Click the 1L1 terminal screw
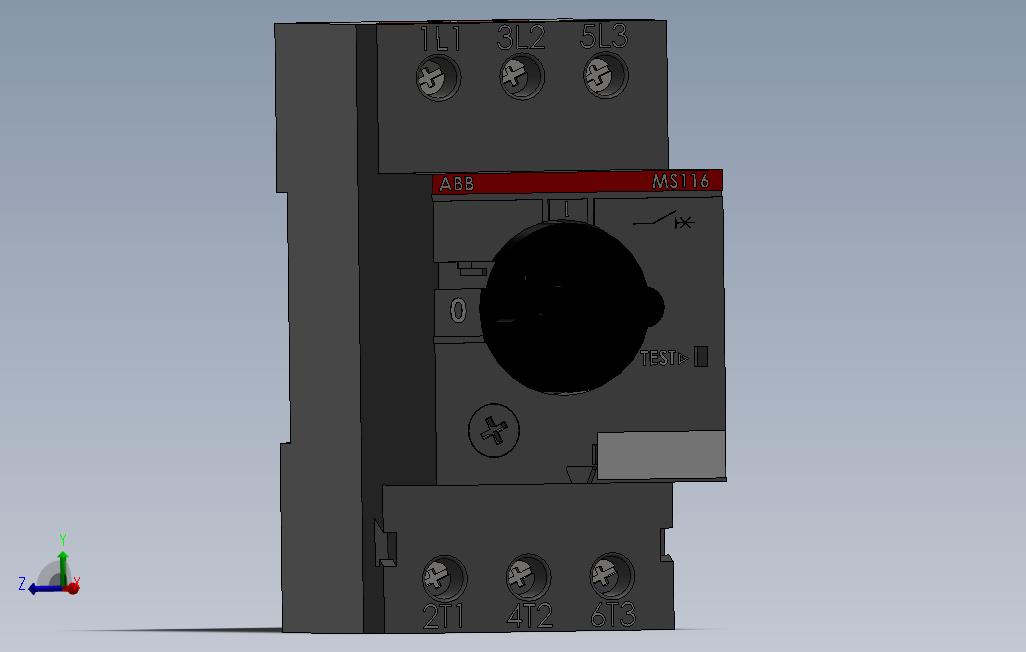 (438, 78)
